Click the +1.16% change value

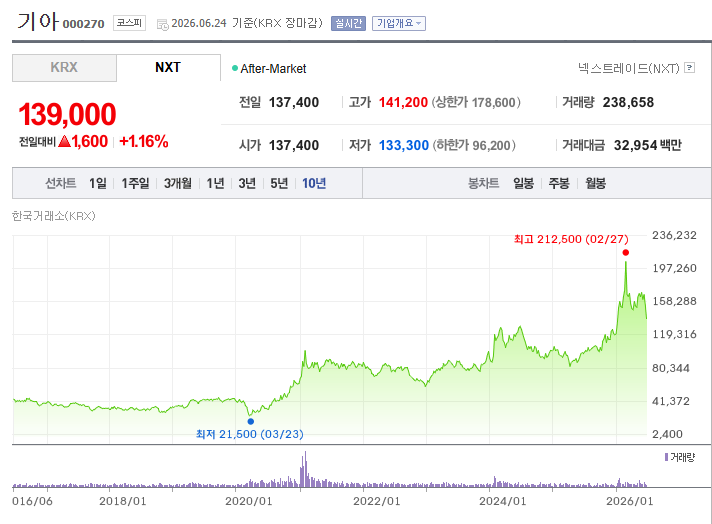143,141
